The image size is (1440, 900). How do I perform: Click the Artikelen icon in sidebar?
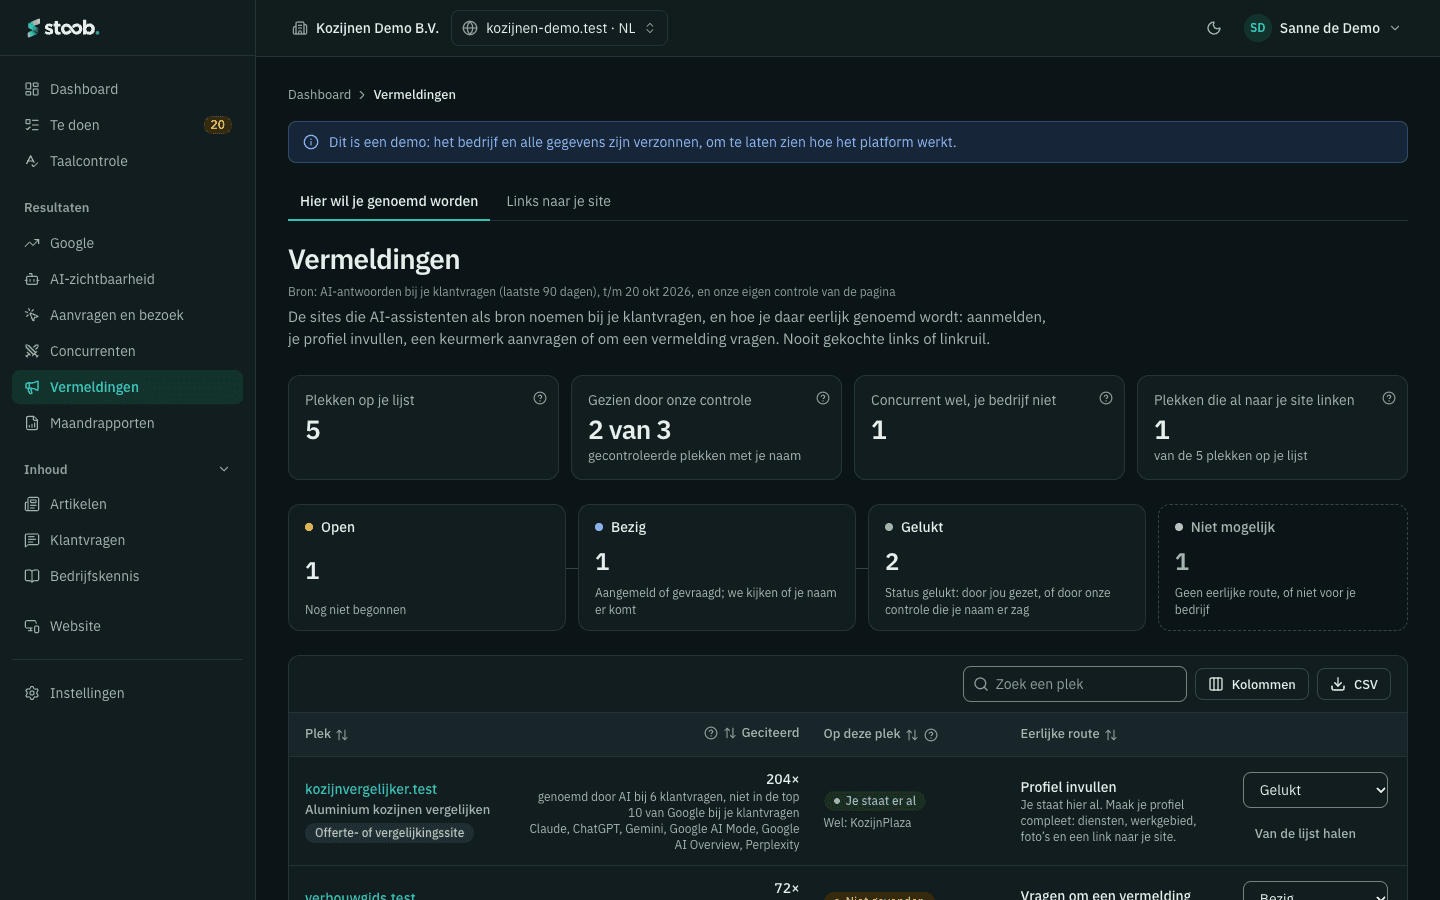32,504
